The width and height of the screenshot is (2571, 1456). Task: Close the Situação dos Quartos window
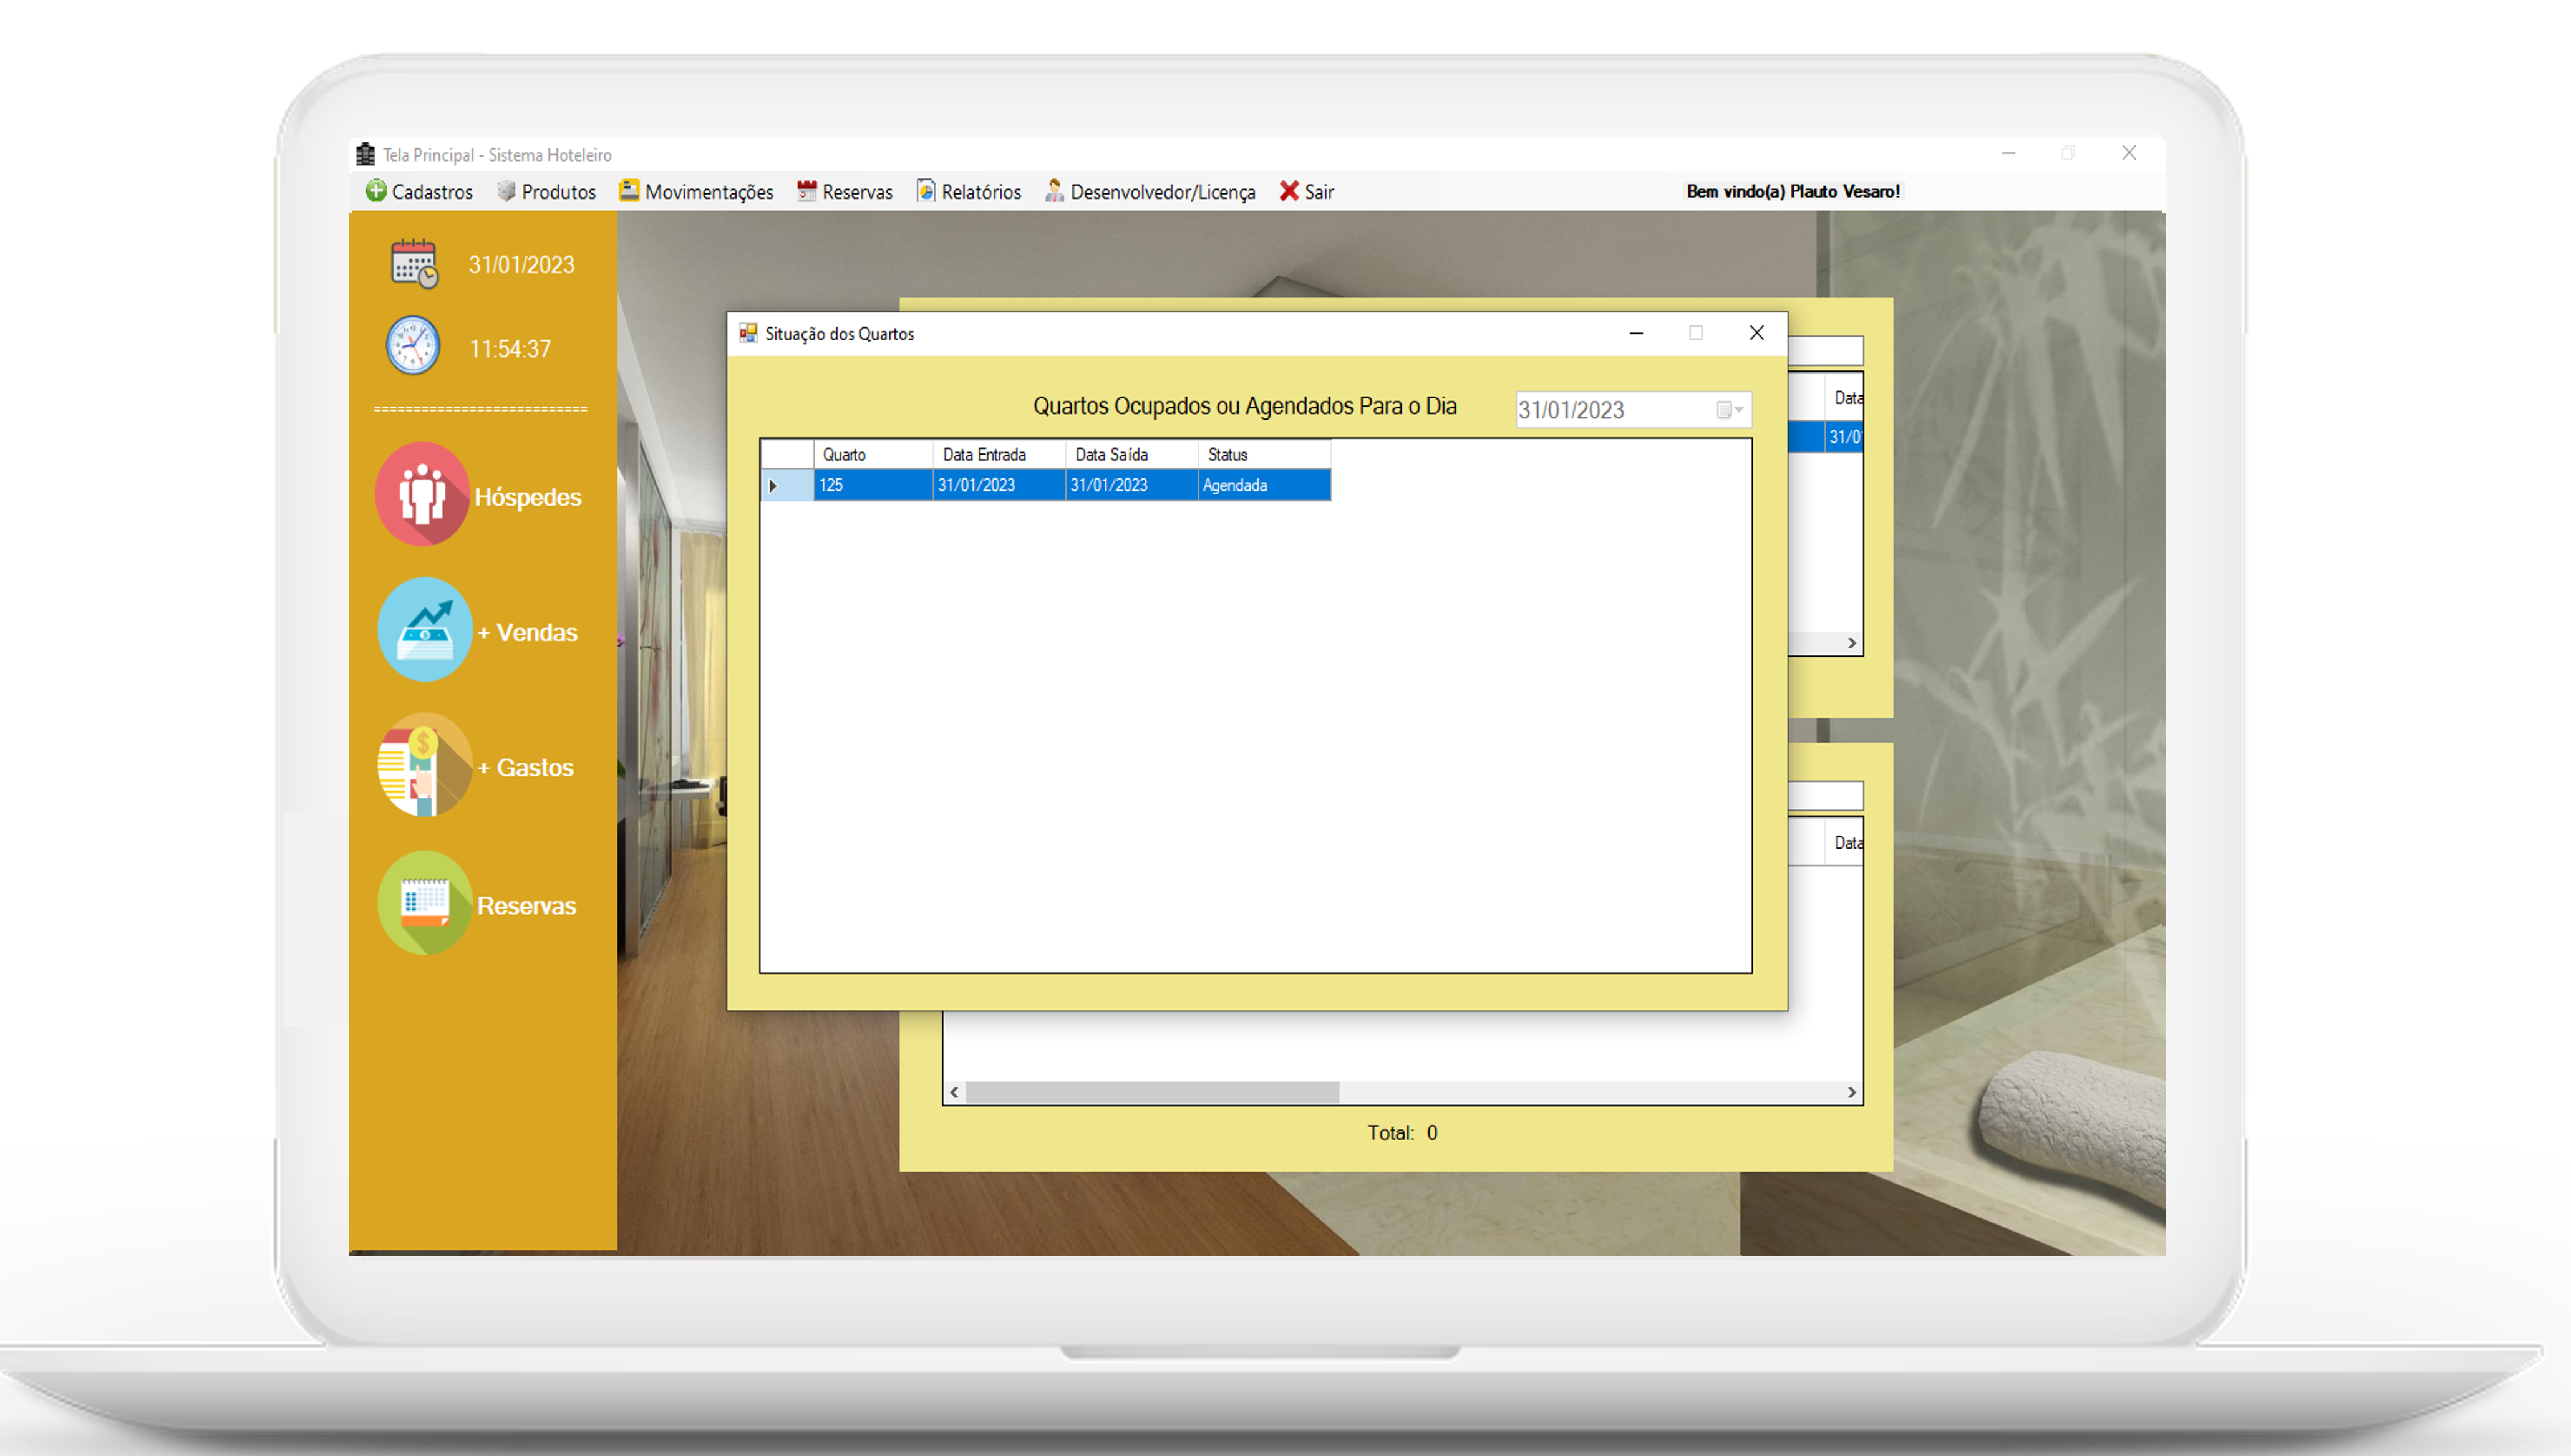pyautogui.click(x=1756, y=333)
